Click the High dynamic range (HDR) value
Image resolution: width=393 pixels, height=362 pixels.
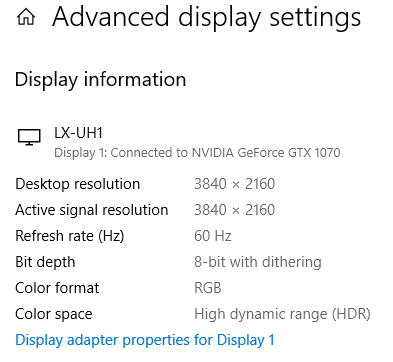pos(282,314)
